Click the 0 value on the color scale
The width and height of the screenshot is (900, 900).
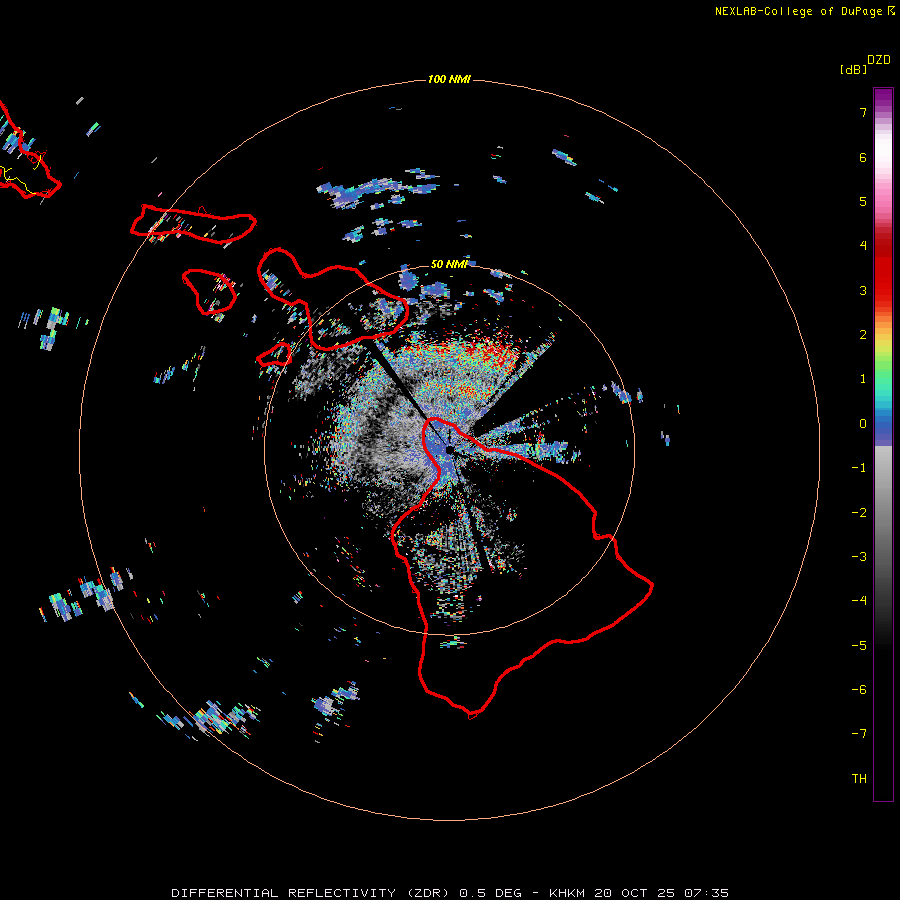[863, 424]
